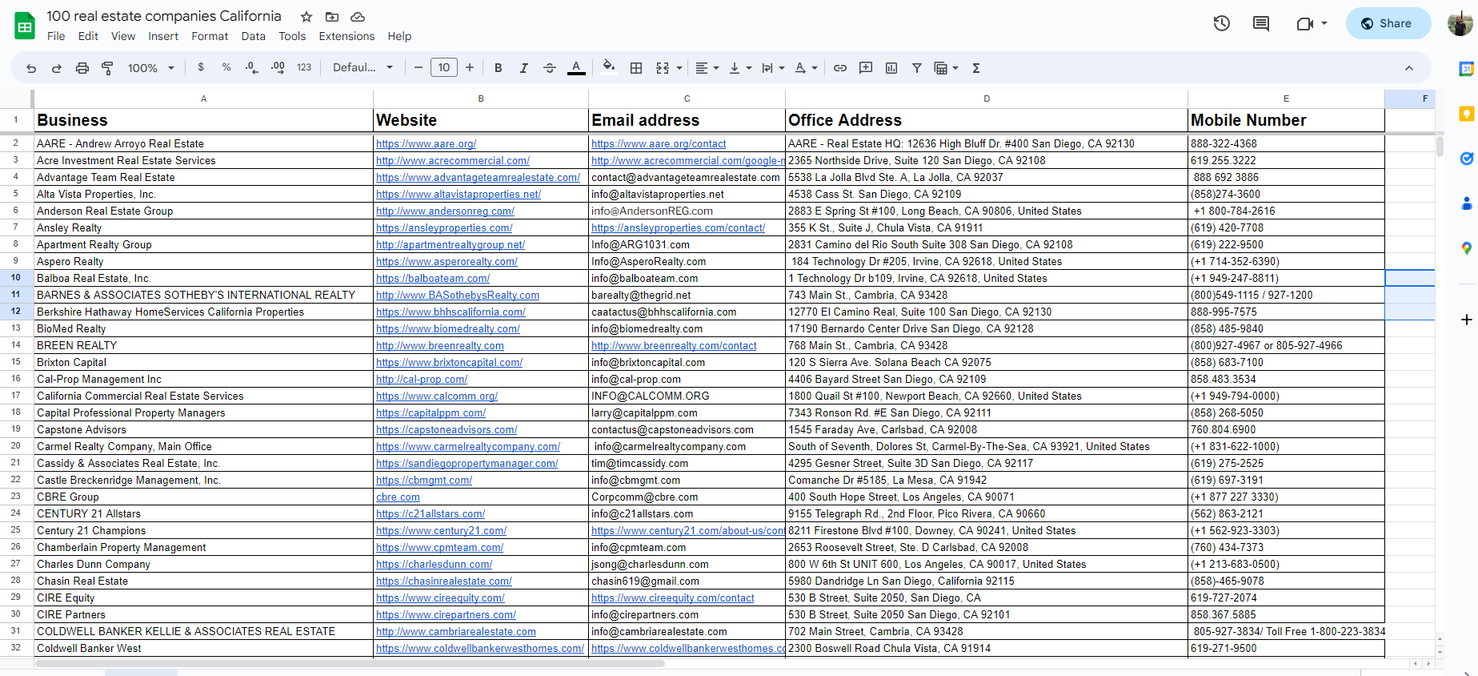
Task: Open the horizontal align dropdown
Action: point(707,68)
